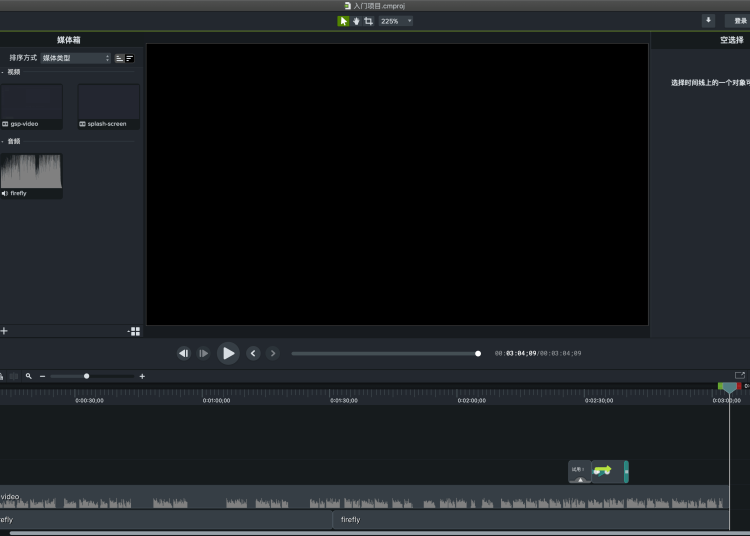Switch media bin to grid view
This screenshot has width=750, height=536.
pyautogui.click(x=135, y=331)
